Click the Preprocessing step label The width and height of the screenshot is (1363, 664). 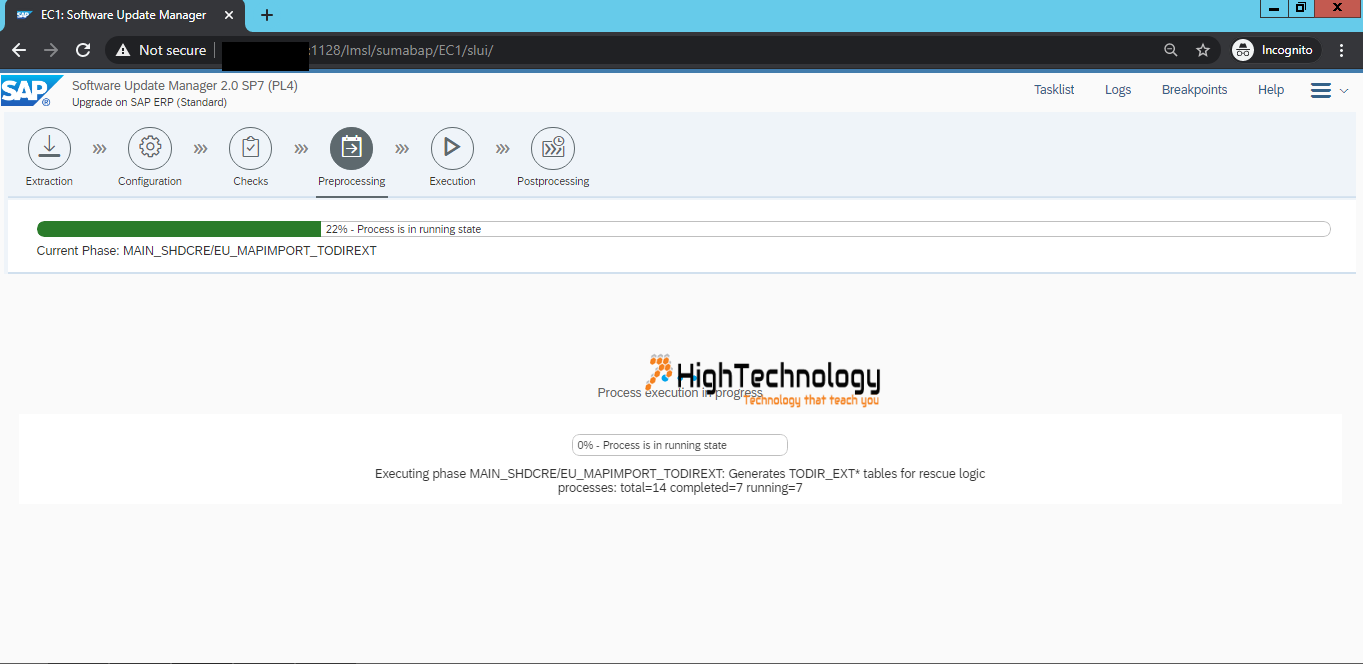(x=352, y=181)
